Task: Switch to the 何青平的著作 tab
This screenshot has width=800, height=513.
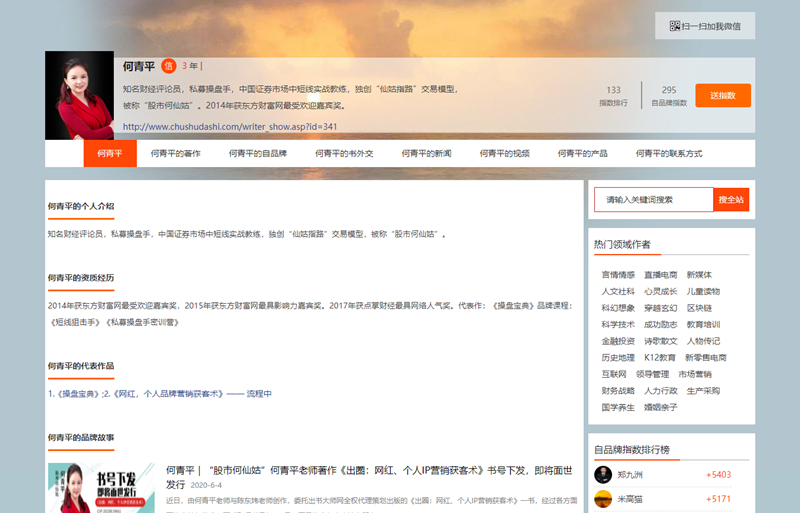Action: (175, 154)
